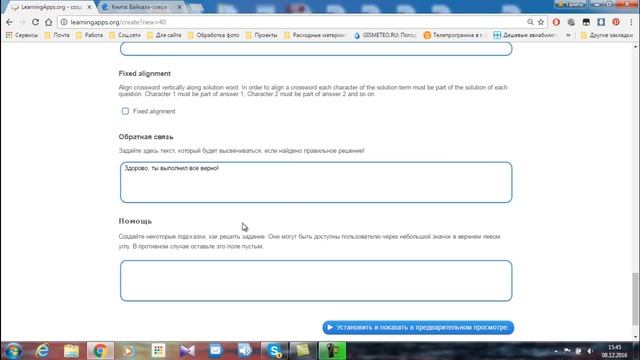The width and height of the screenshot is (640, 360).
Task: Open the Расходные материалы bookmarks folder
Action: coord(315,35)
